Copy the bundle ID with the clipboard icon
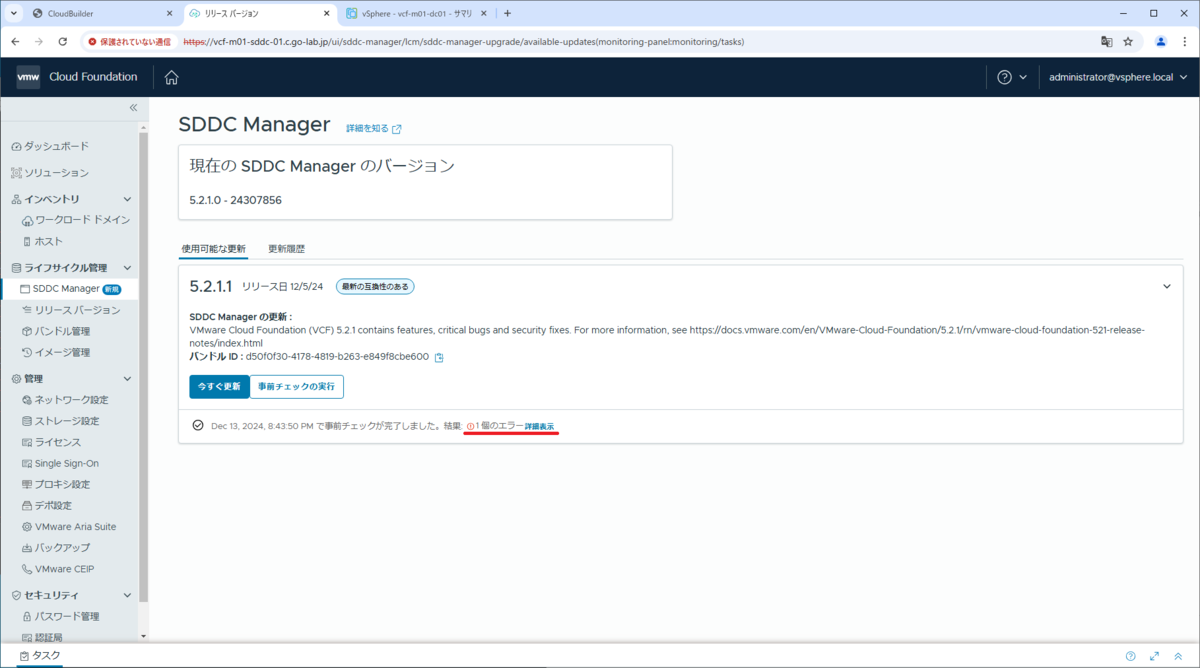The height and width of the screenshot is (668, 1200). tap(439, 357)
